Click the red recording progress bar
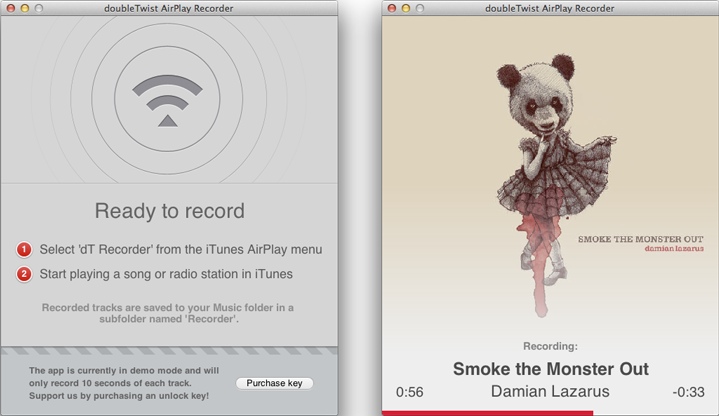The height and width of the screenshot is (416, 719). tap(487, 413)
